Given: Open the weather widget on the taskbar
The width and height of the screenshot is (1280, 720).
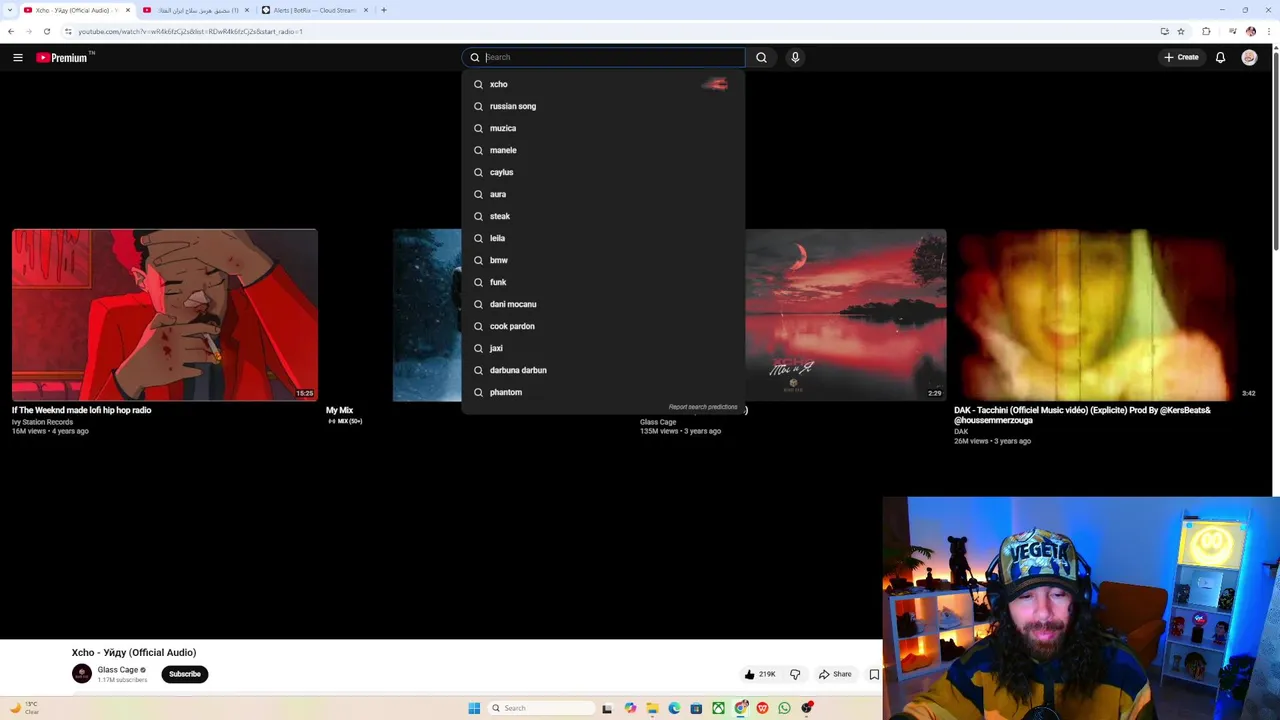Looking at the screenshot, I should (25, 708).
